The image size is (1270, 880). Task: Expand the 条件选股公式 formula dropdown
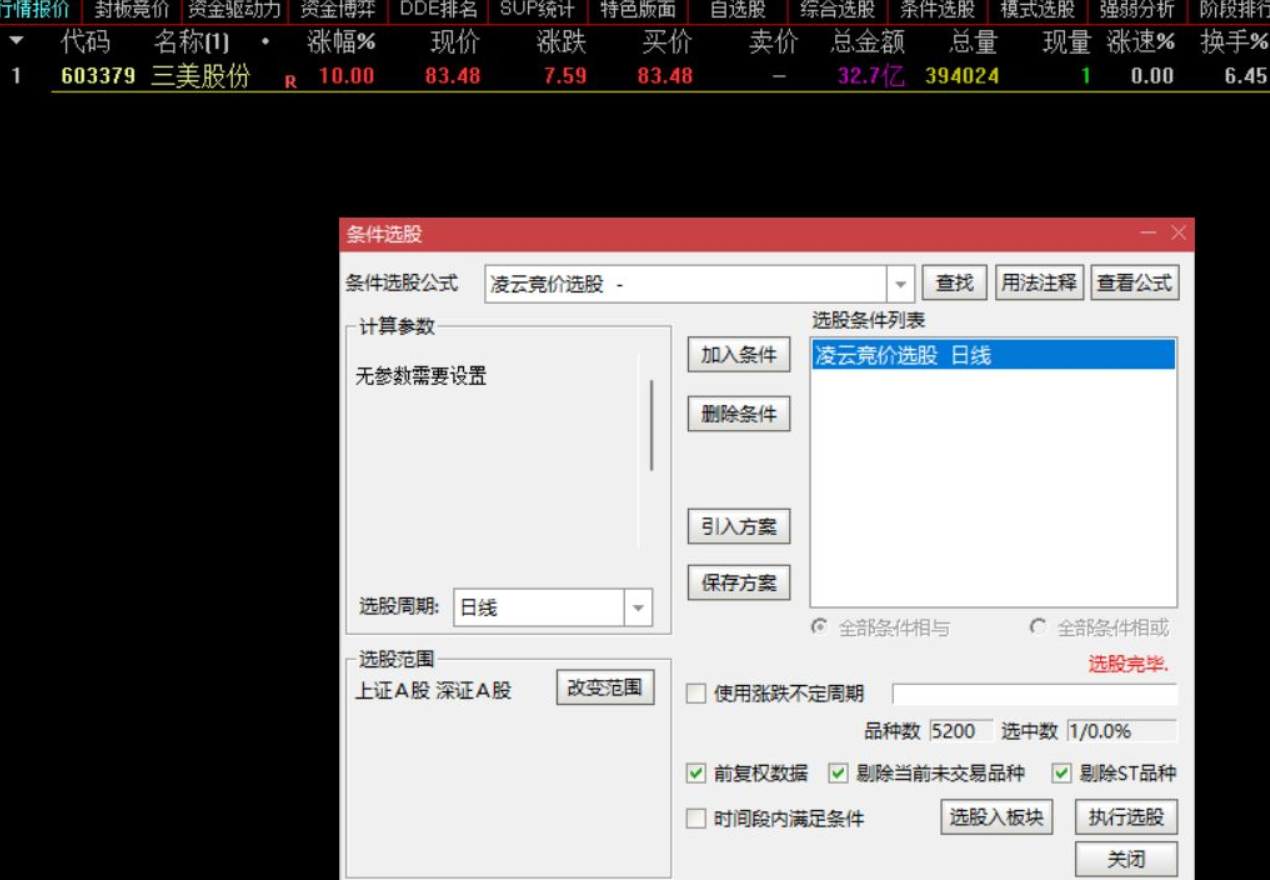(x=901, y=284)
